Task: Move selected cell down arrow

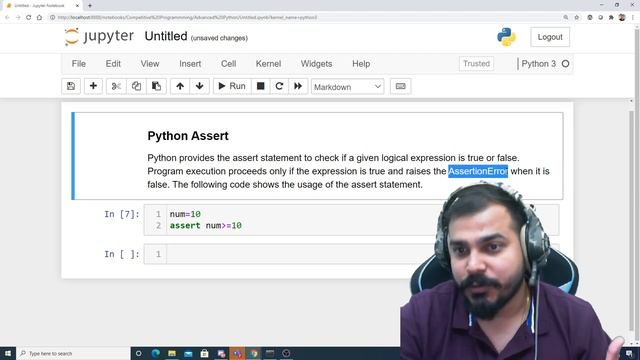Action: click(200, 86)
